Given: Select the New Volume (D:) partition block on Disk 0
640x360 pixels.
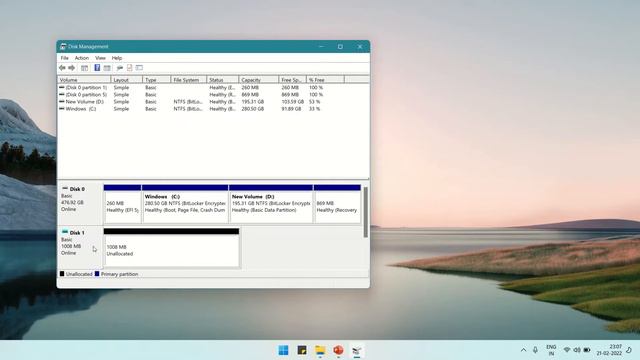Looking at the screenshot, I should click(271, 204).
